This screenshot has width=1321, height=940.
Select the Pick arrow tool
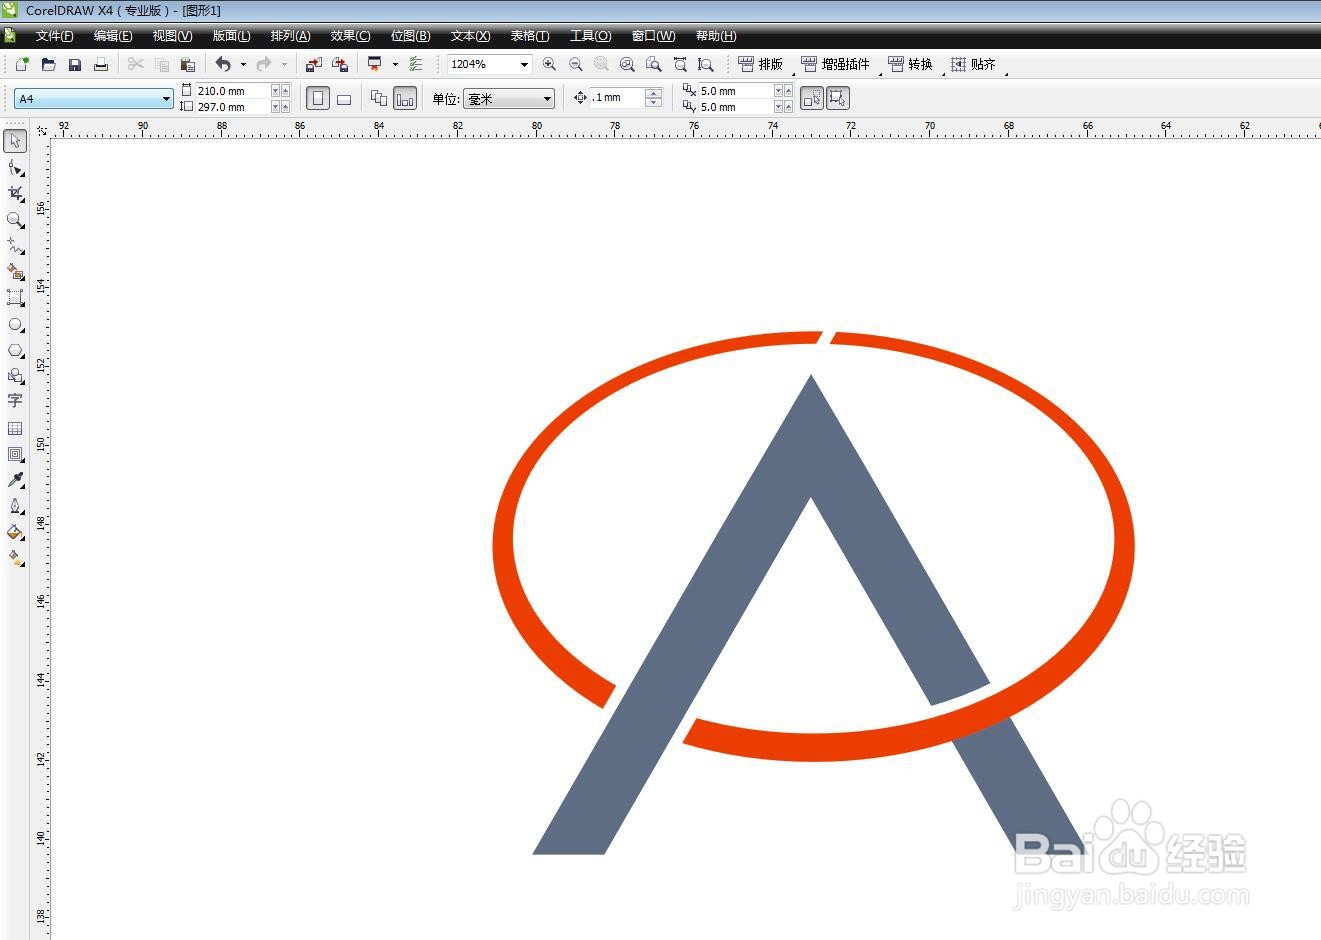tap(15, 141)
